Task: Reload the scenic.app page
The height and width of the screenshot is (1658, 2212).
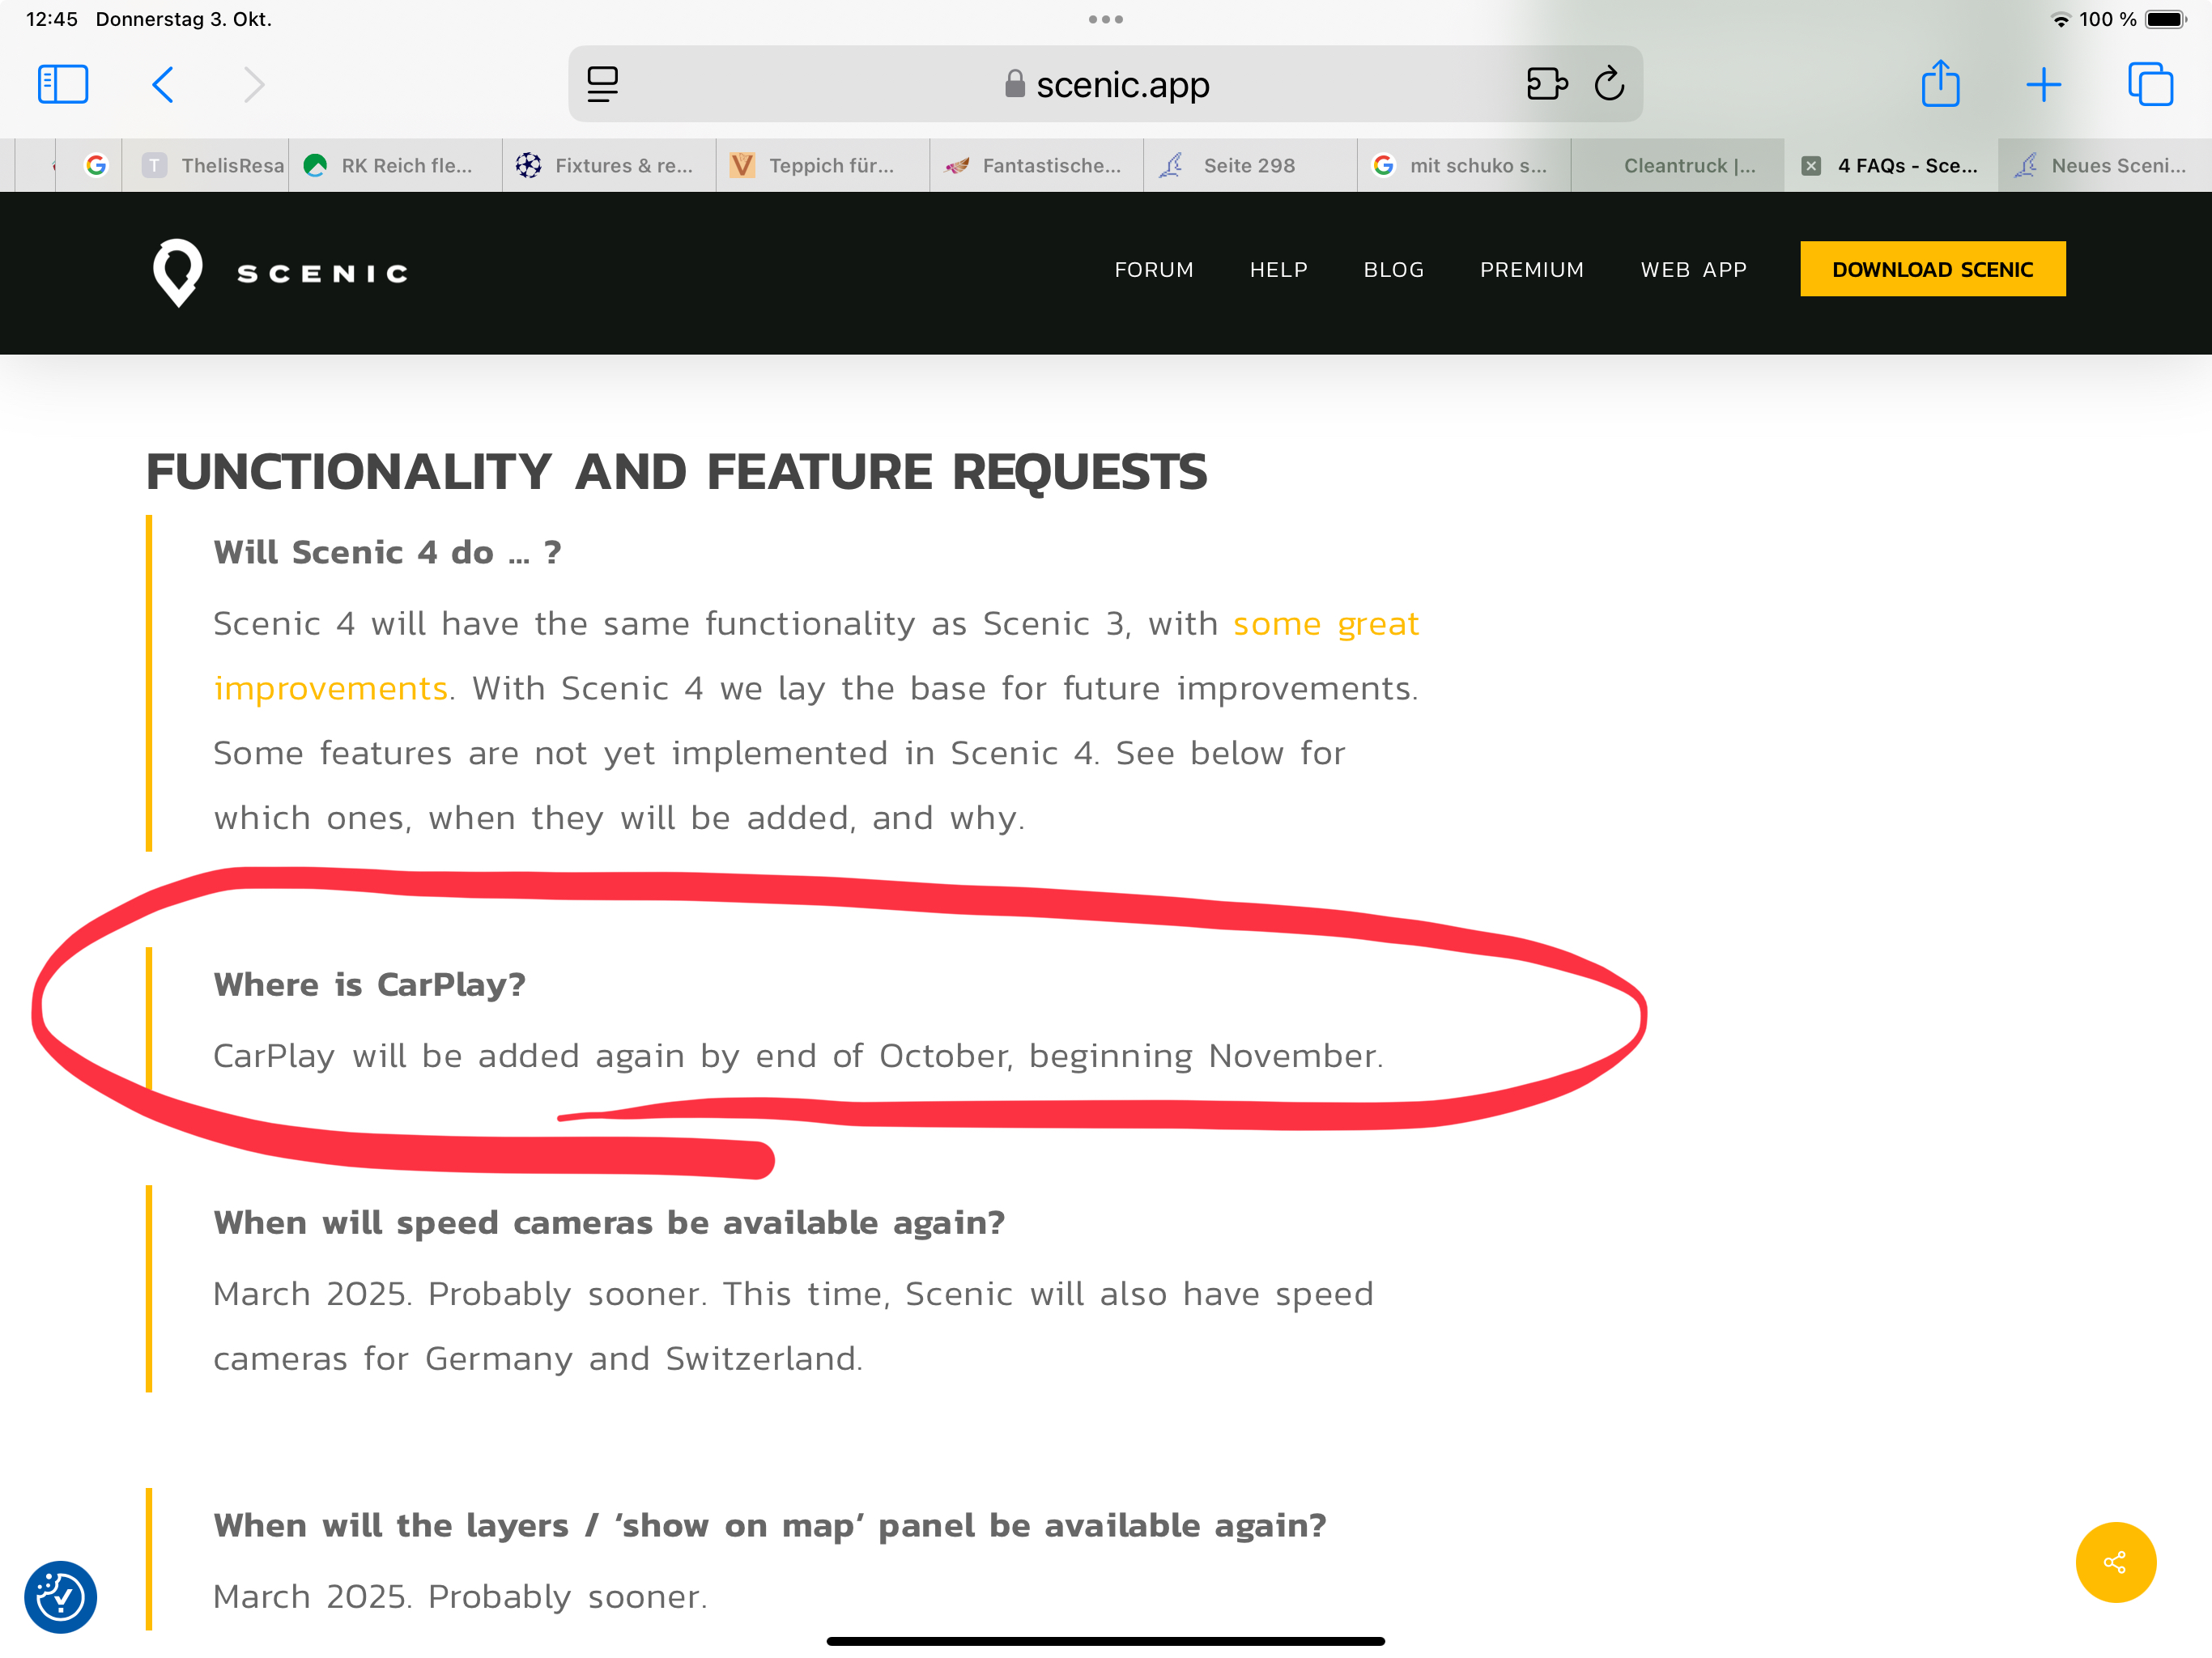Action: [x=1609, y=84]
